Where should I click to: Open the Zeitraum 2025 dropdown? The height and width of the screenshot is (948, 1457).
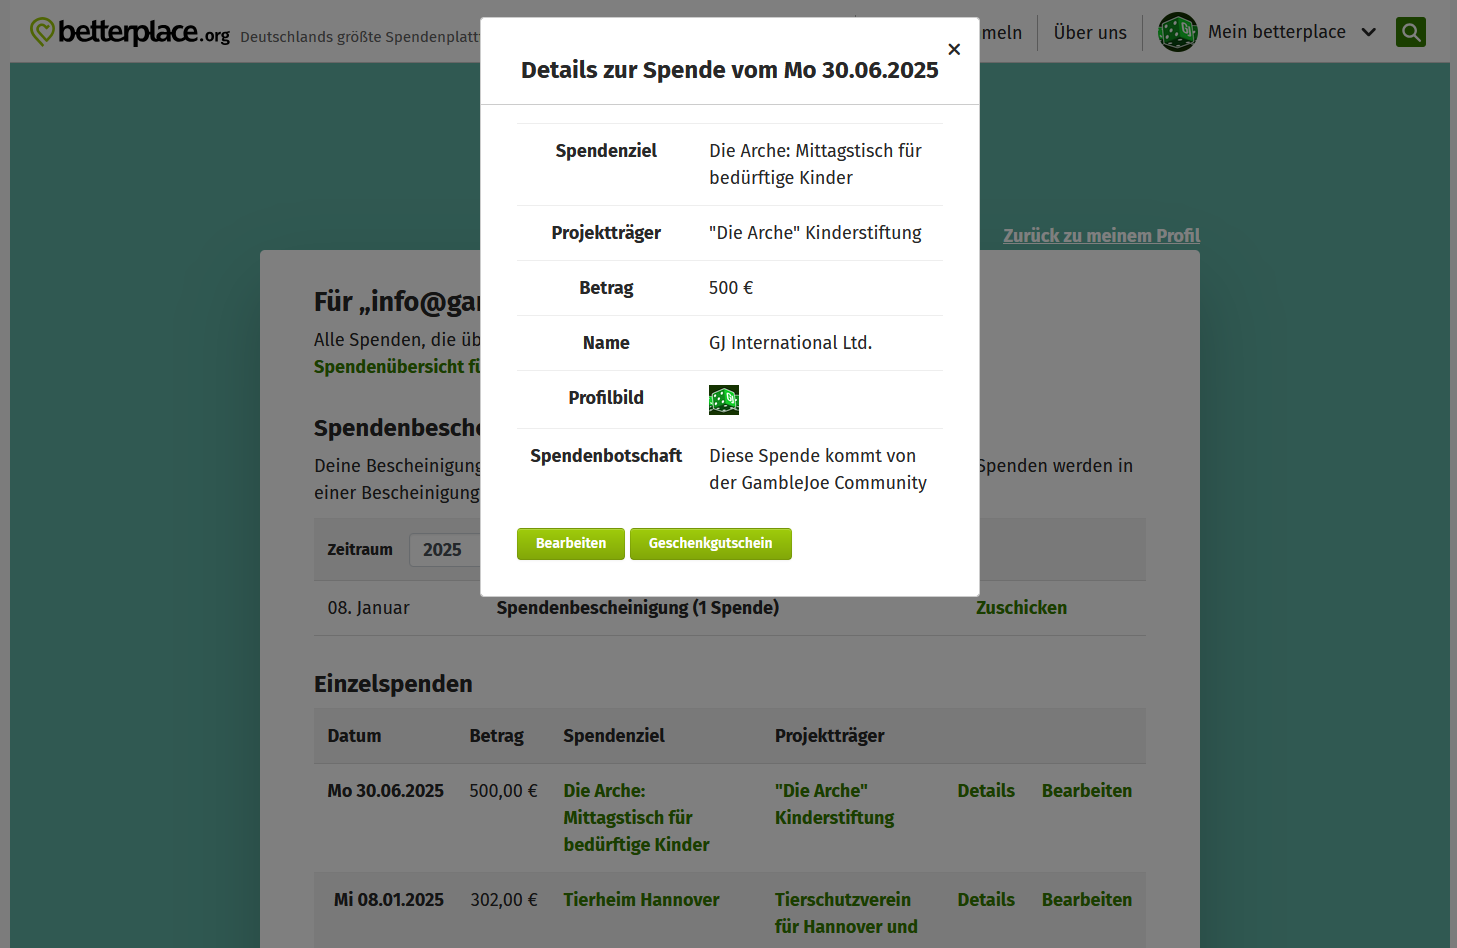(x=445, y=549)
